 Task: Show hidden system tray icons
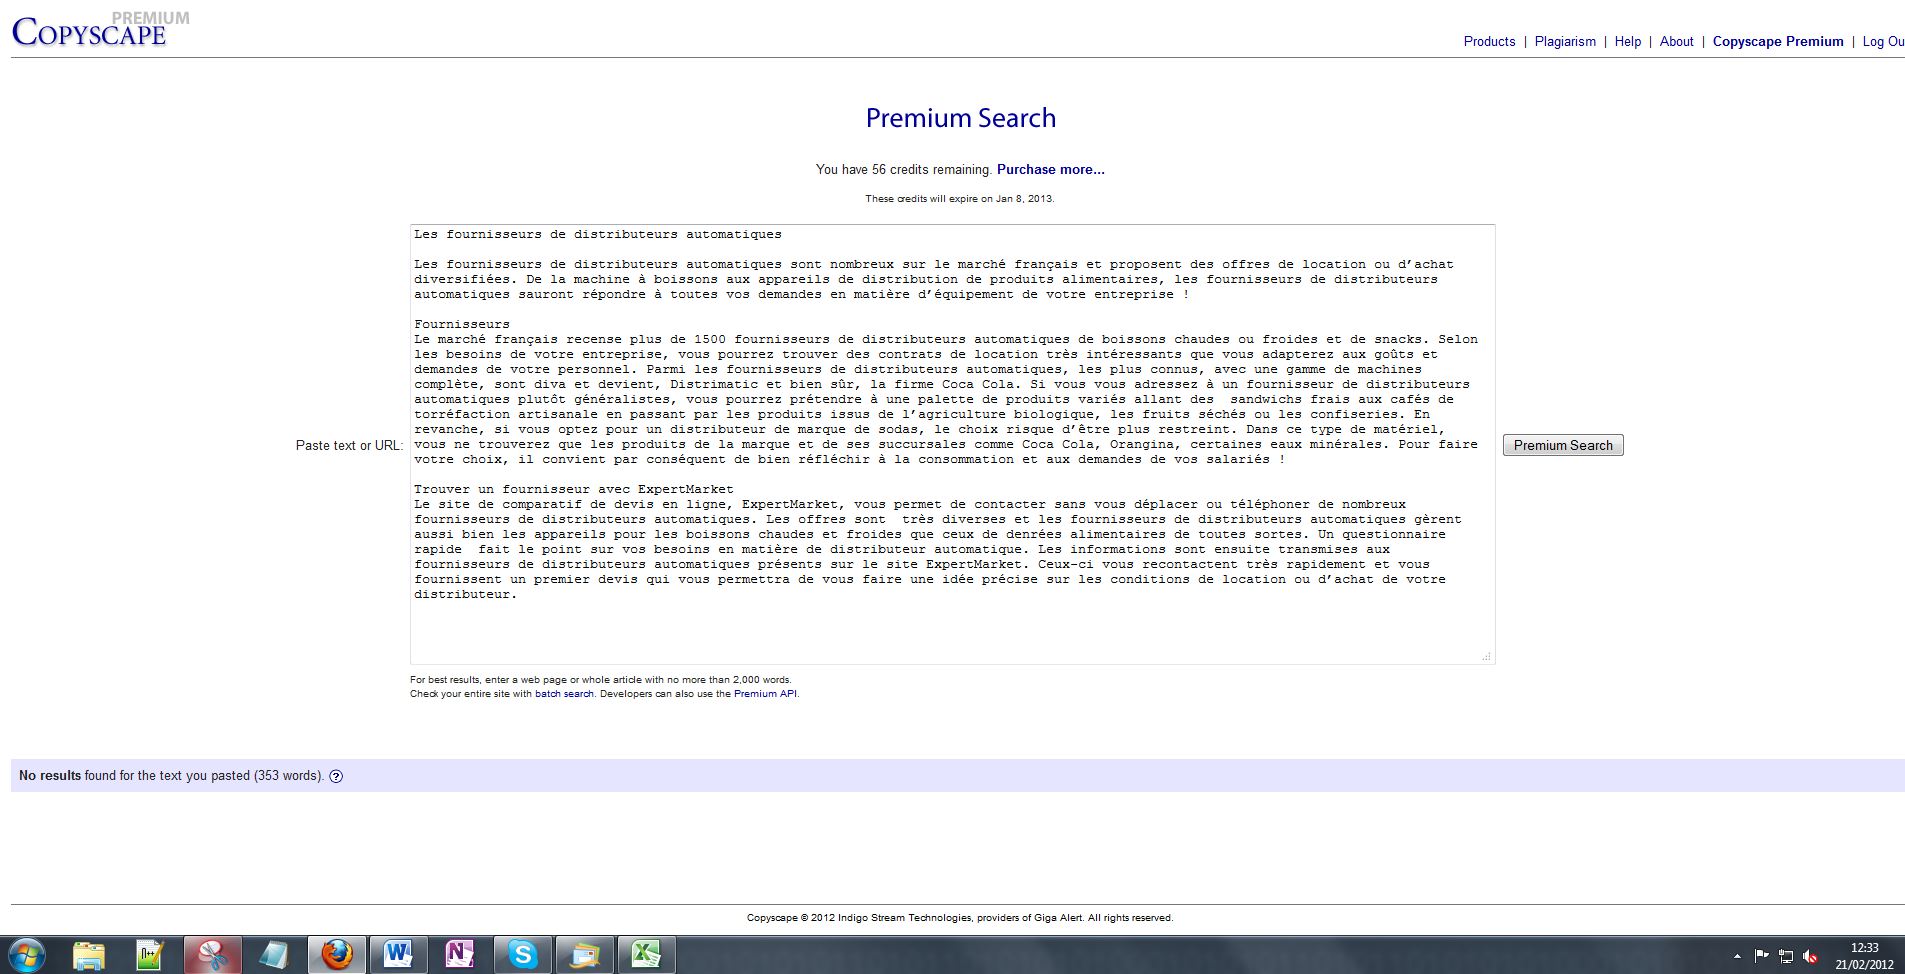pyautogui.click(x=1736, y=957)
